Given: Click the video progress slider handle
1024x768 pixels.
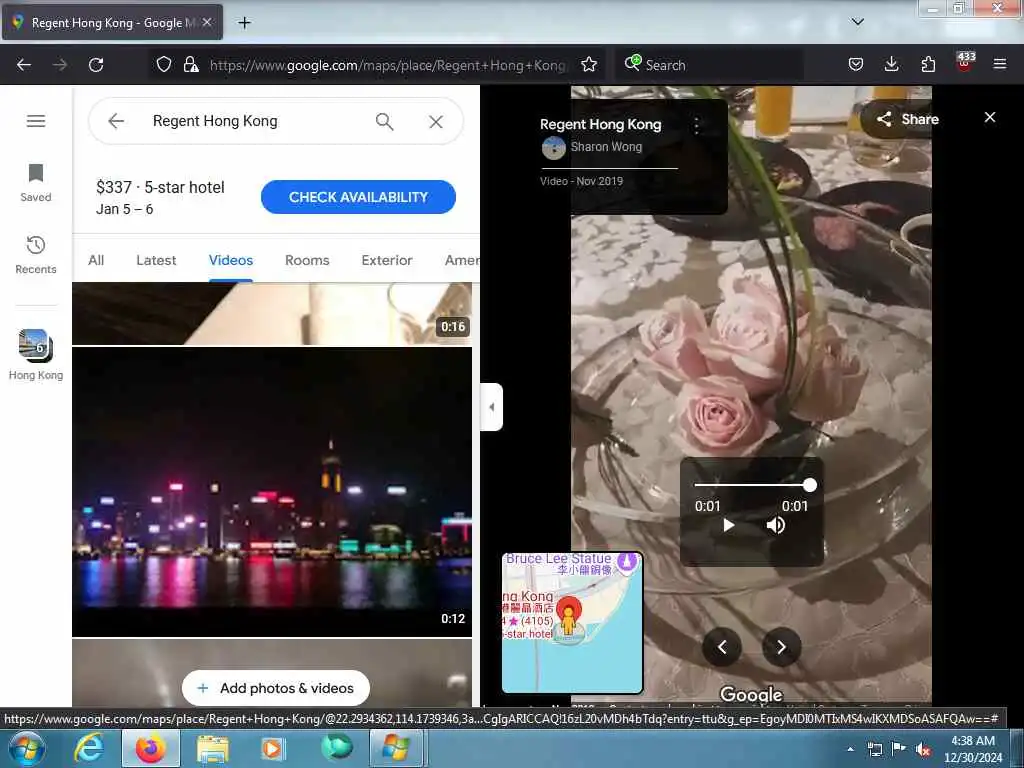Looking at the screenshot, I should pos(810,485).
